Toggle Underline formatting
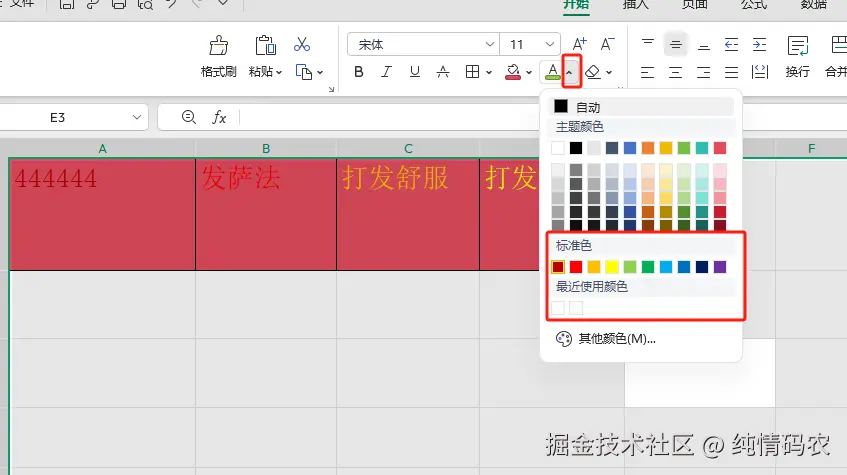 (414, 72)
